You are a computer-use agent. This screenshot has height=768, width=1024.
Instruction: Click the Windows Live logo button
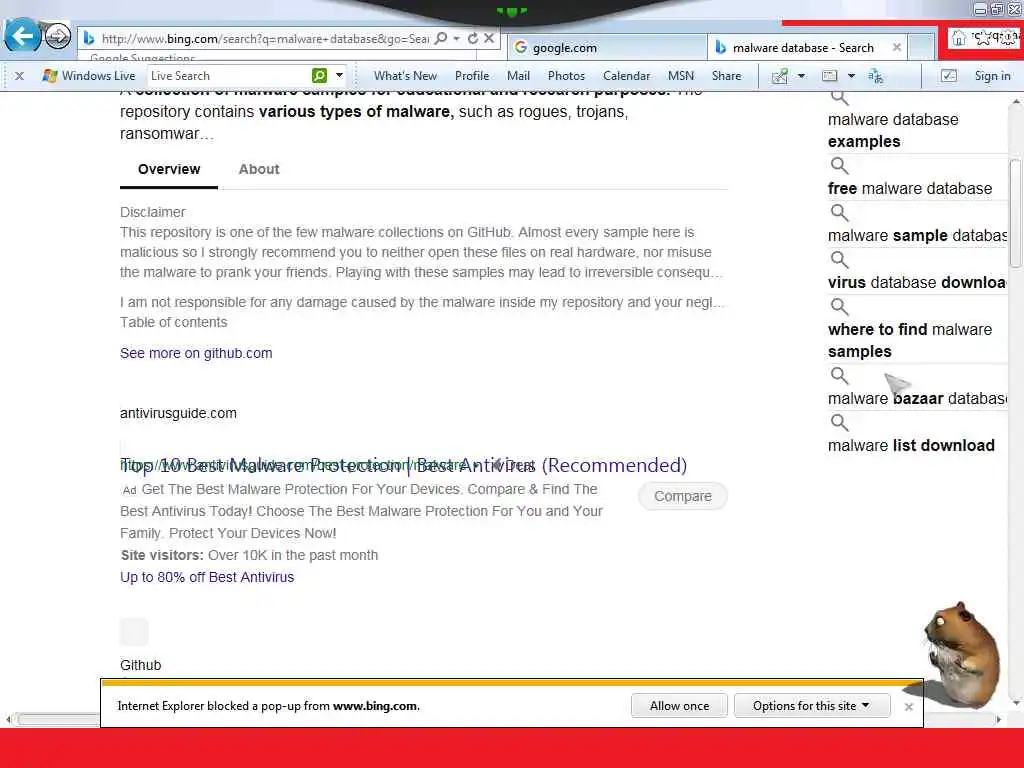point(88,76)
